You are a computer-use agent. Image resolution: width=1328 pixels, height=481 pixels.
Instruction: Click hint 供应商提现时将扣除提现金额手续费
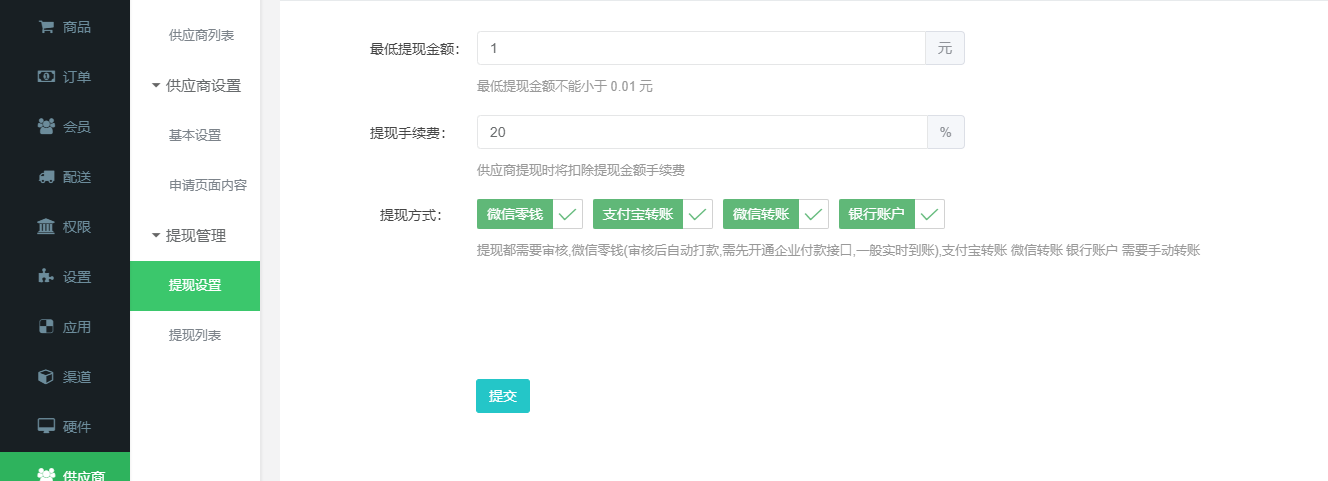tap(581, 171)
